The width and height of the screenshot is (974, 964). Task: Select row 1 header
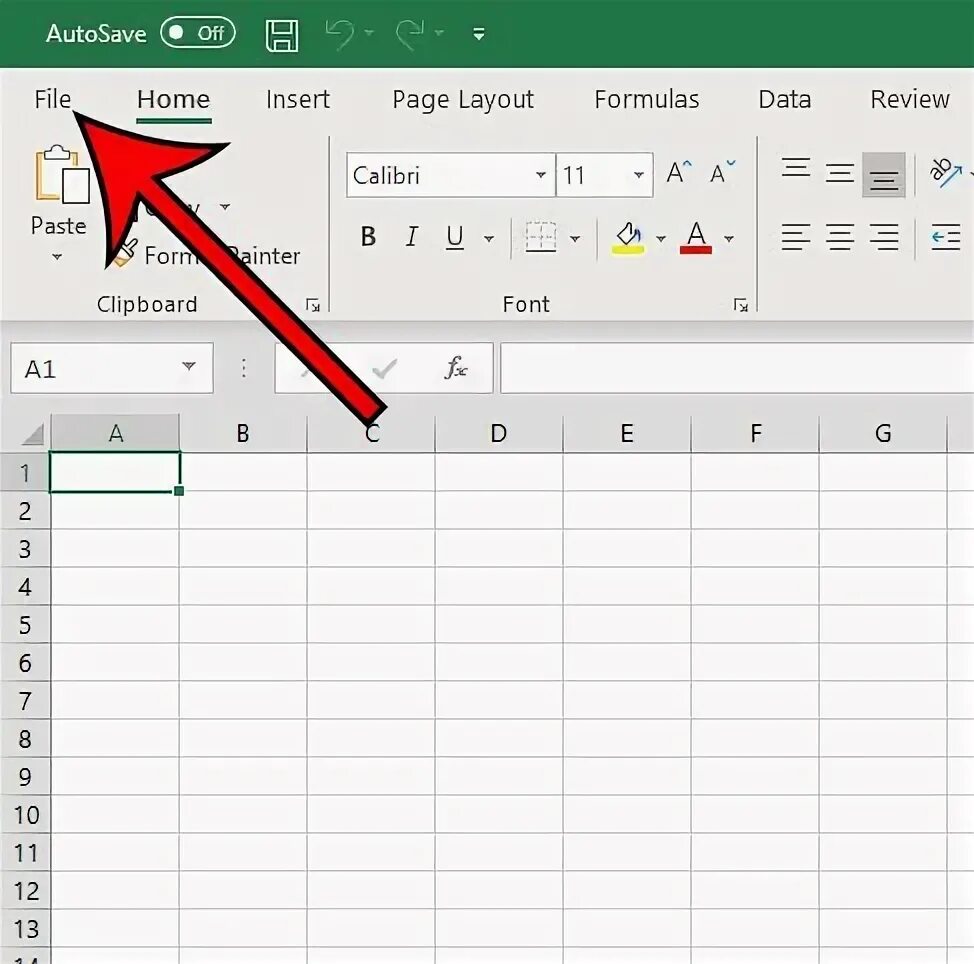pyautogui.click(x=25, y=473)
